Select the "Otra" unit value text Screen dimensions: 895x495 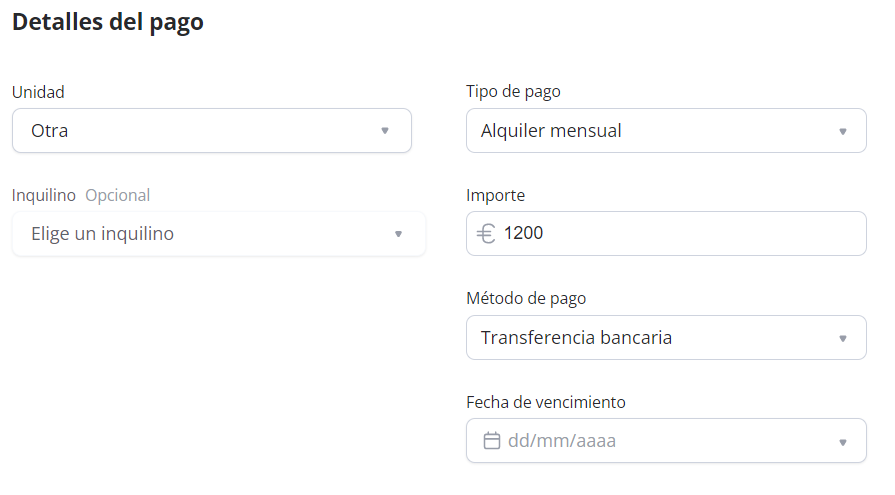[50, 131]
